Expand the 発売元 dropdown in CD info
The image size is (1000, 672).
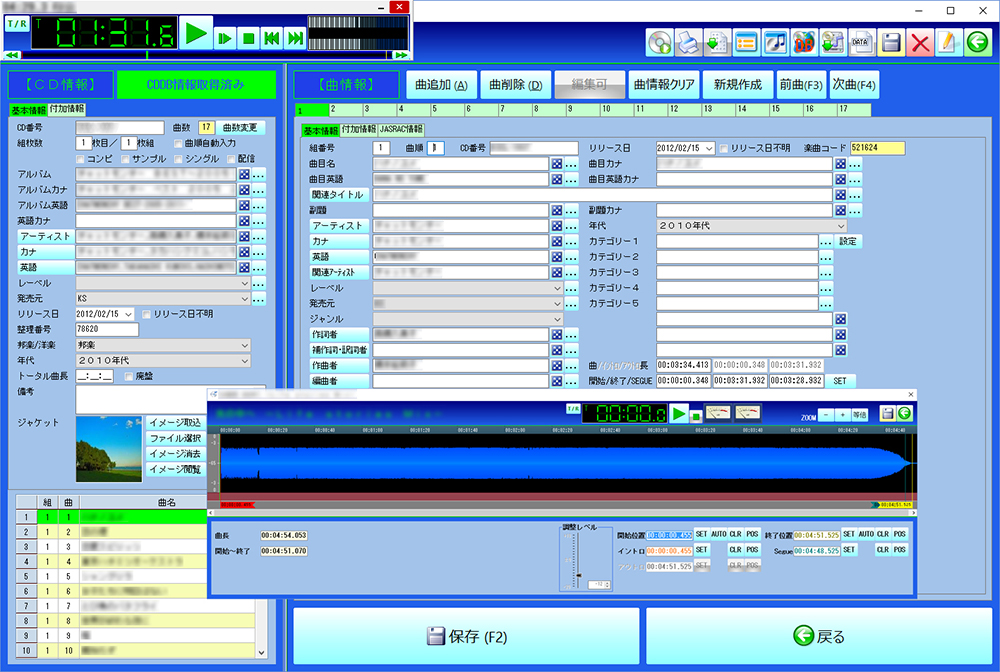(x=245, y=298)
